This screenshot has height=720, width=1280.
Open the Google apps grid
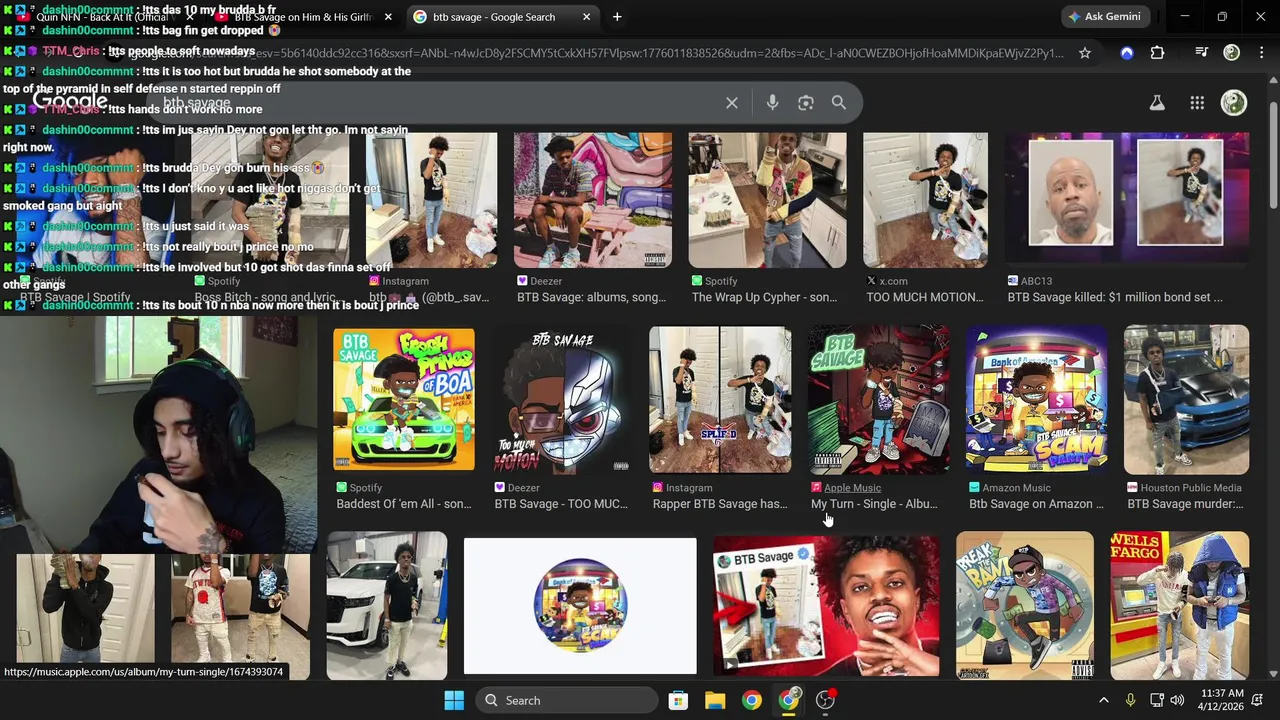[x=1197, y=103]
